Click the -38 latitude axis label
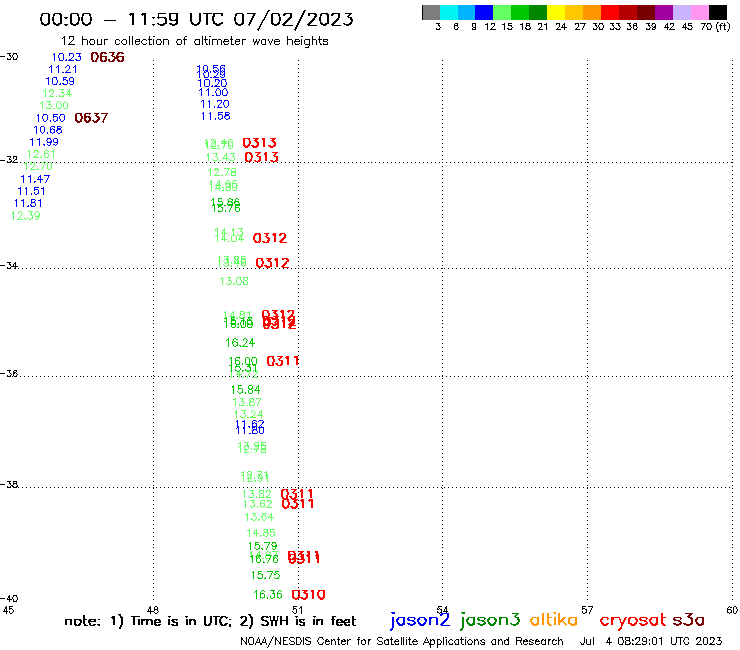 pyautogui.click(x=9, y=484)
